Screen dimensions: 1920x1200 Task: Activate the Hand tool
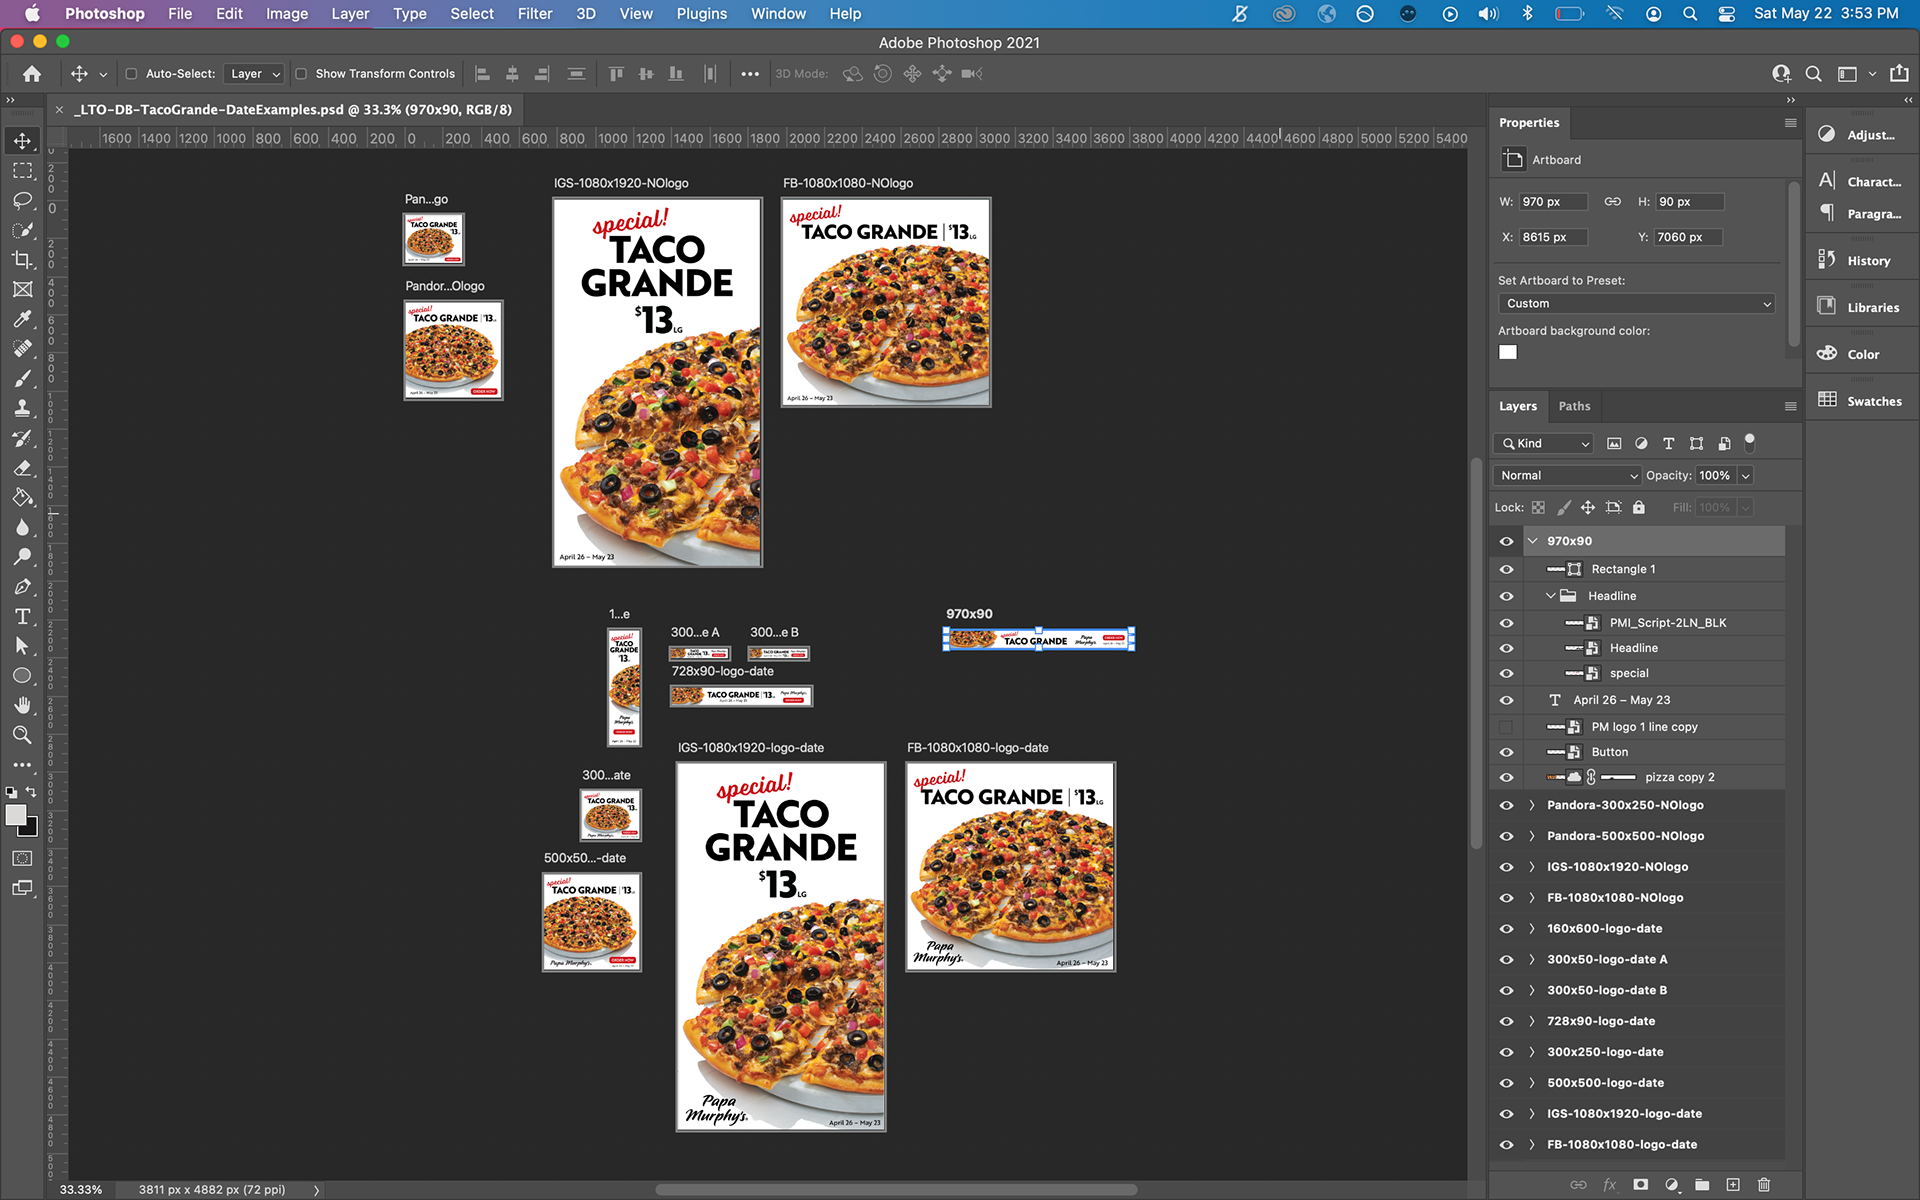click(x=22, y=705)
